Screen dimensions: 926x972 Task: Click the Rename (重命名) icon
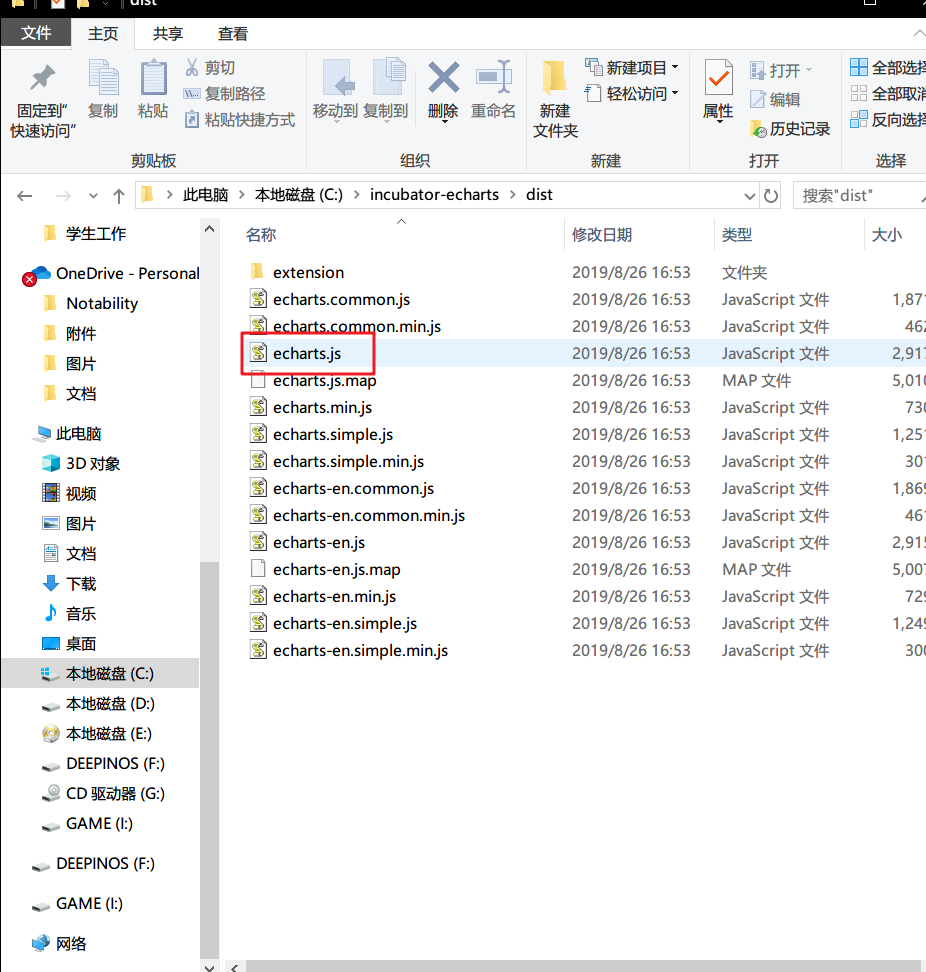point(493,77)
